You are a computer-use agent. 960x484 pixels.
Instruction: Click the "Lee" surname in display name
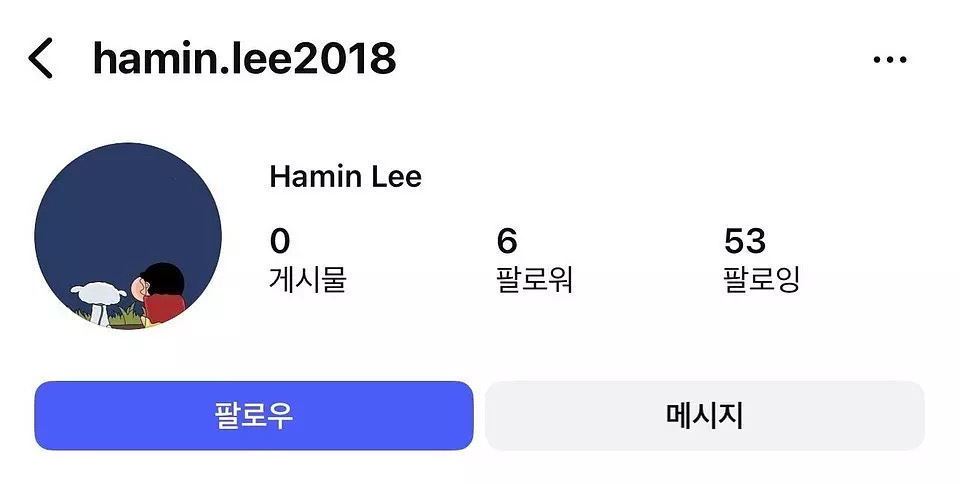397,177
